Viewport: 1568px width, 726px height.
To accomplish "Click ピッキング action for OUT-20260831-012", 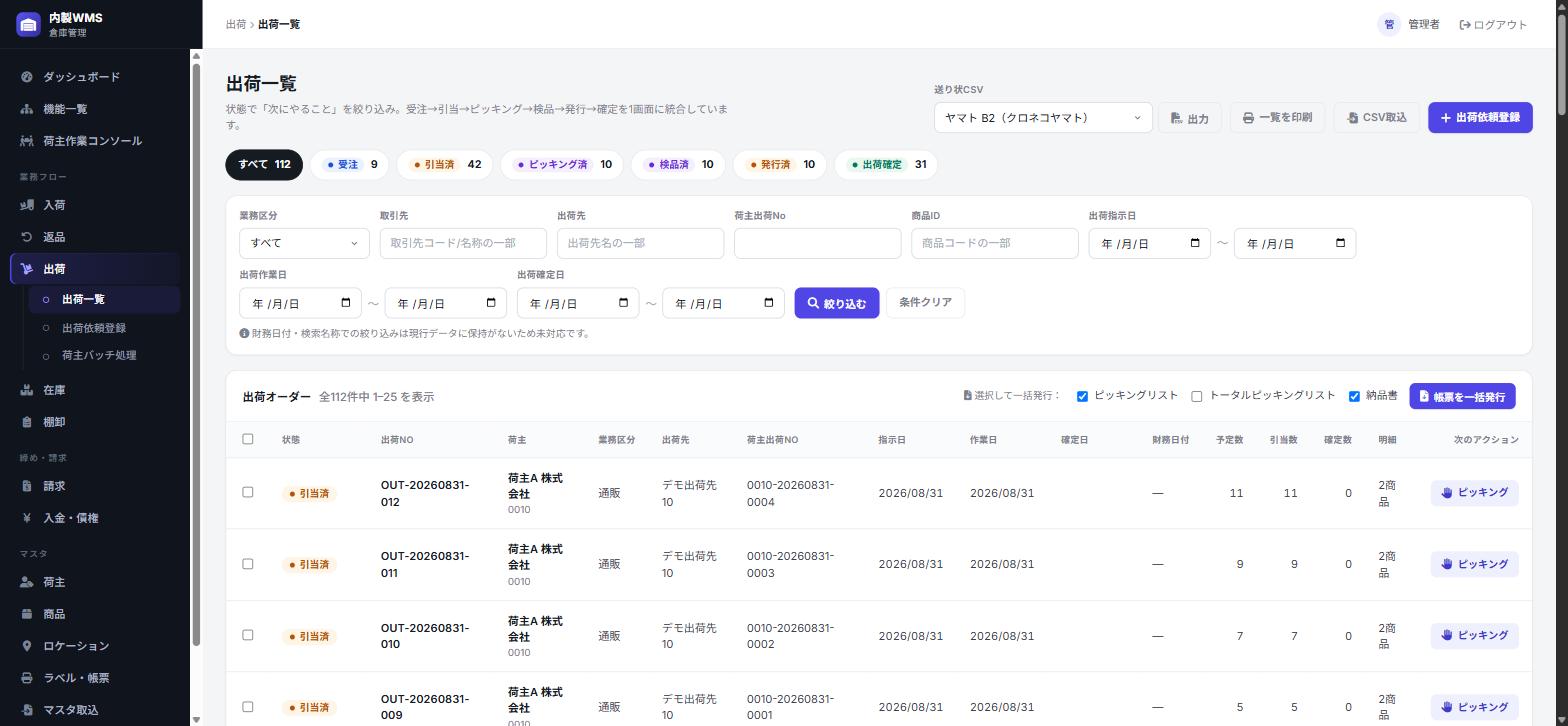I will 1474,492.
